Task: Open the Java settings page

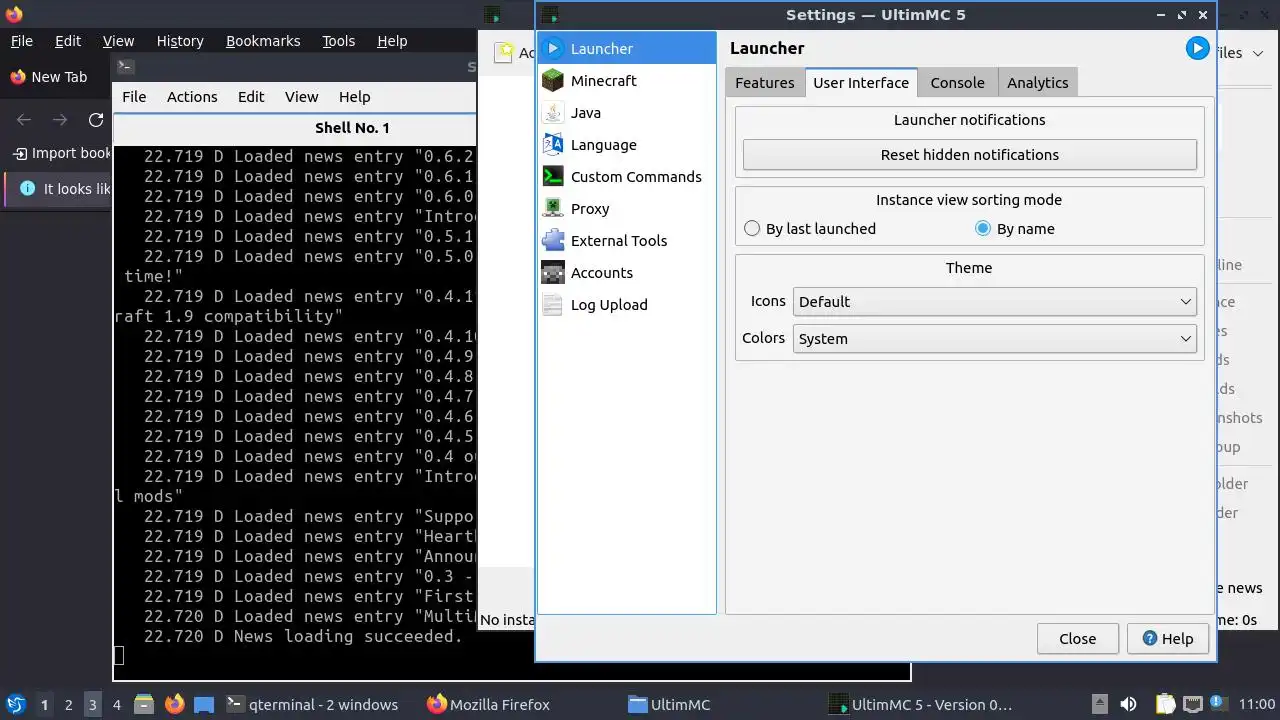Action: click(x=626, y=112)
